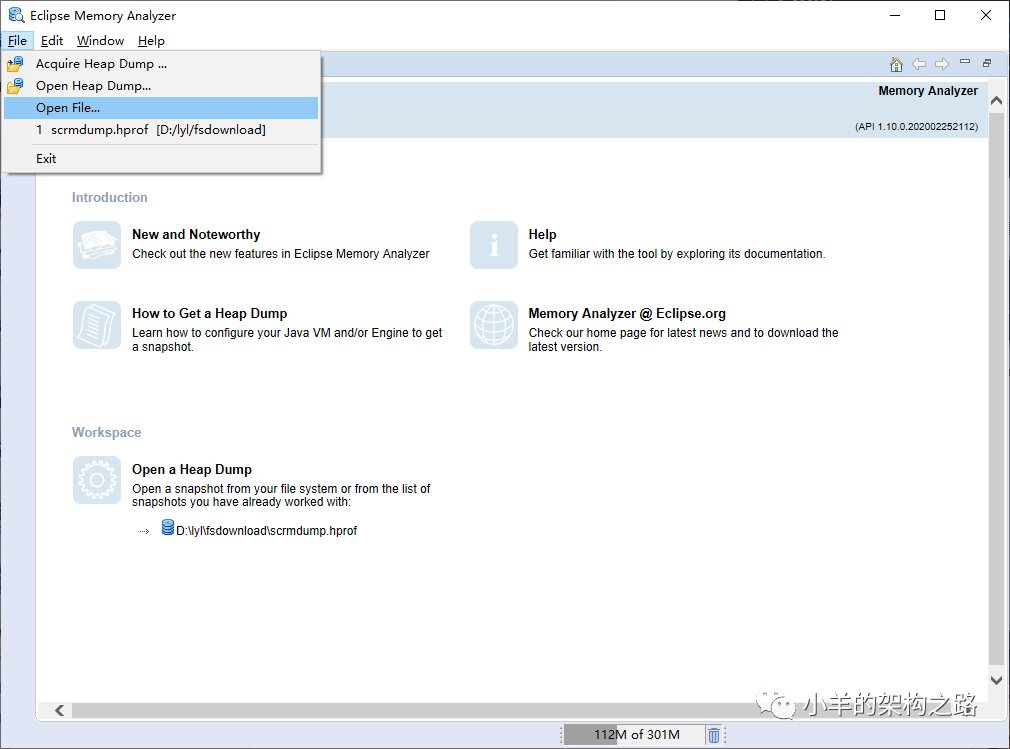Navigate forward with right arrow icon

942,64
